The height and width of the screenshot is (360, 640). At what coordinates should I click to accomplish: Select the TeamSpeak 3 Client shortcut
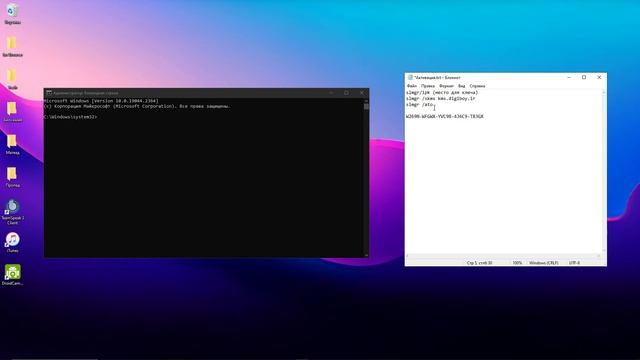(12, 212)
